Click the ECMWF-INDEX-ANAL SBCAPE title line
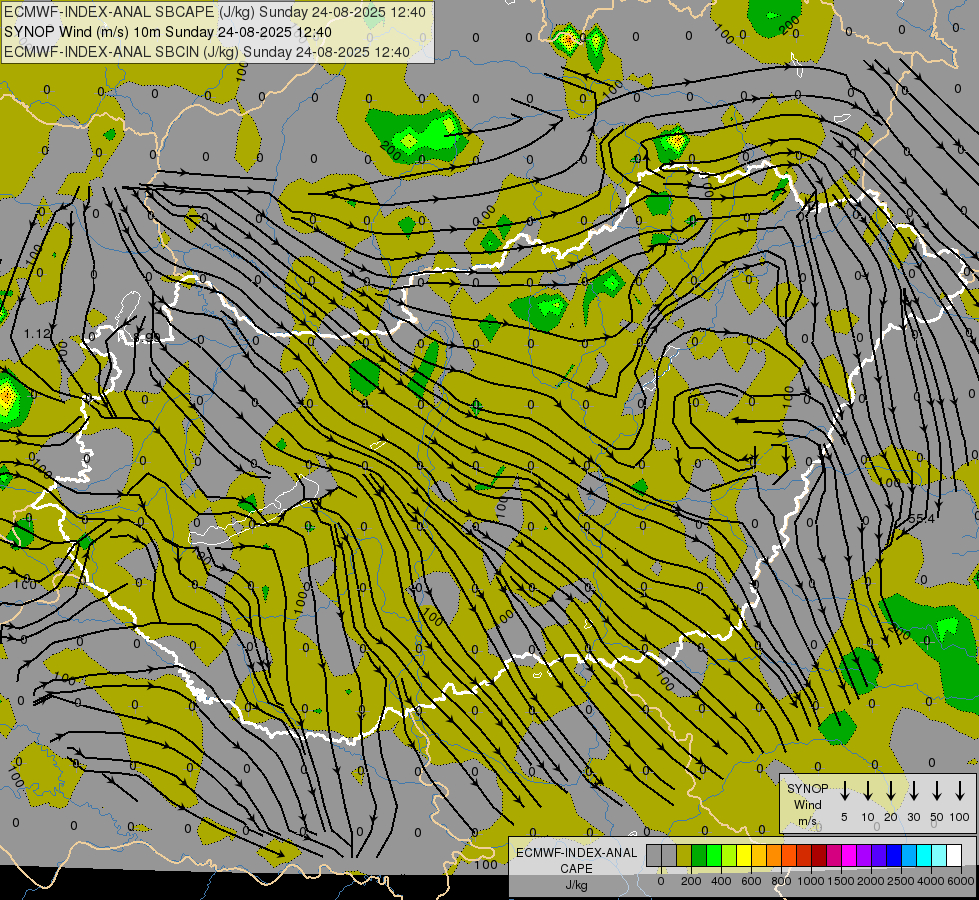This screenshot has height=900, width=979. click(215, 12)
